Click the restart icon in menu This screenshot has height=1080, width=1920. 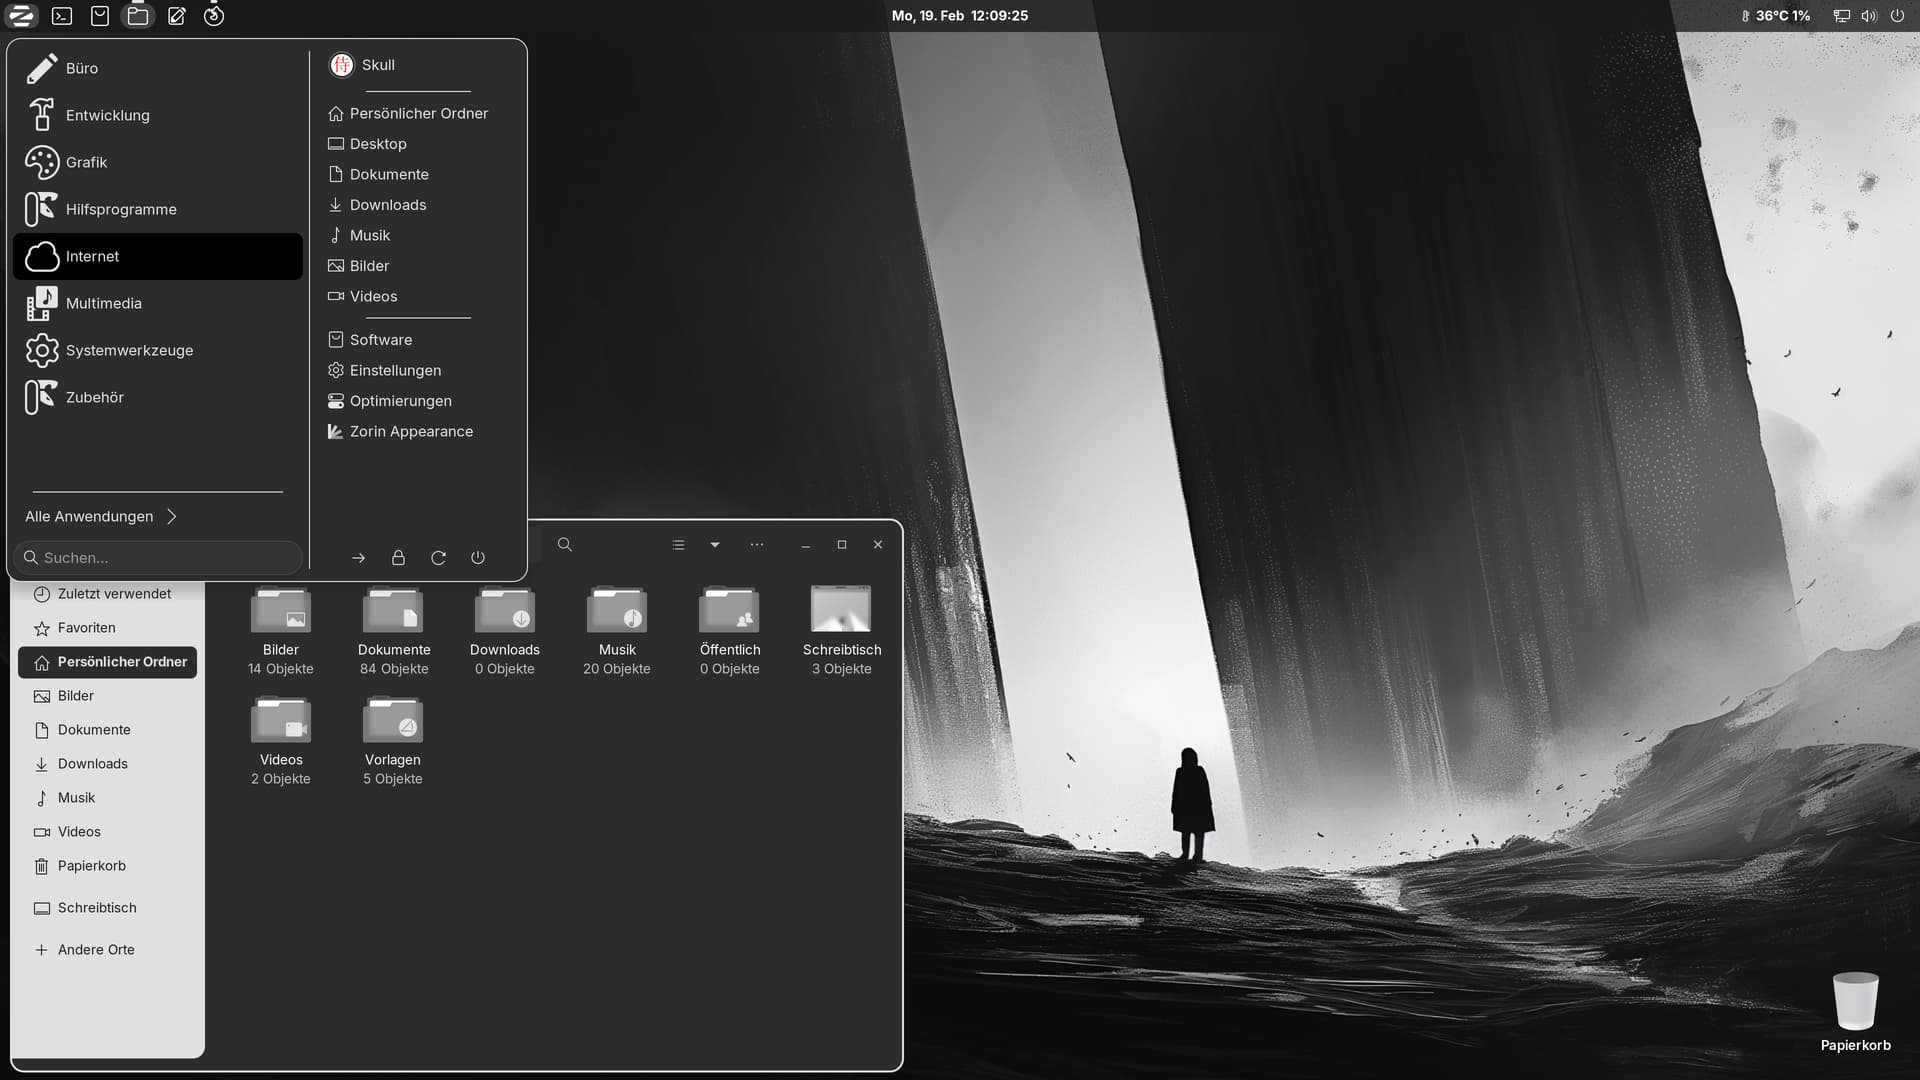438,558
